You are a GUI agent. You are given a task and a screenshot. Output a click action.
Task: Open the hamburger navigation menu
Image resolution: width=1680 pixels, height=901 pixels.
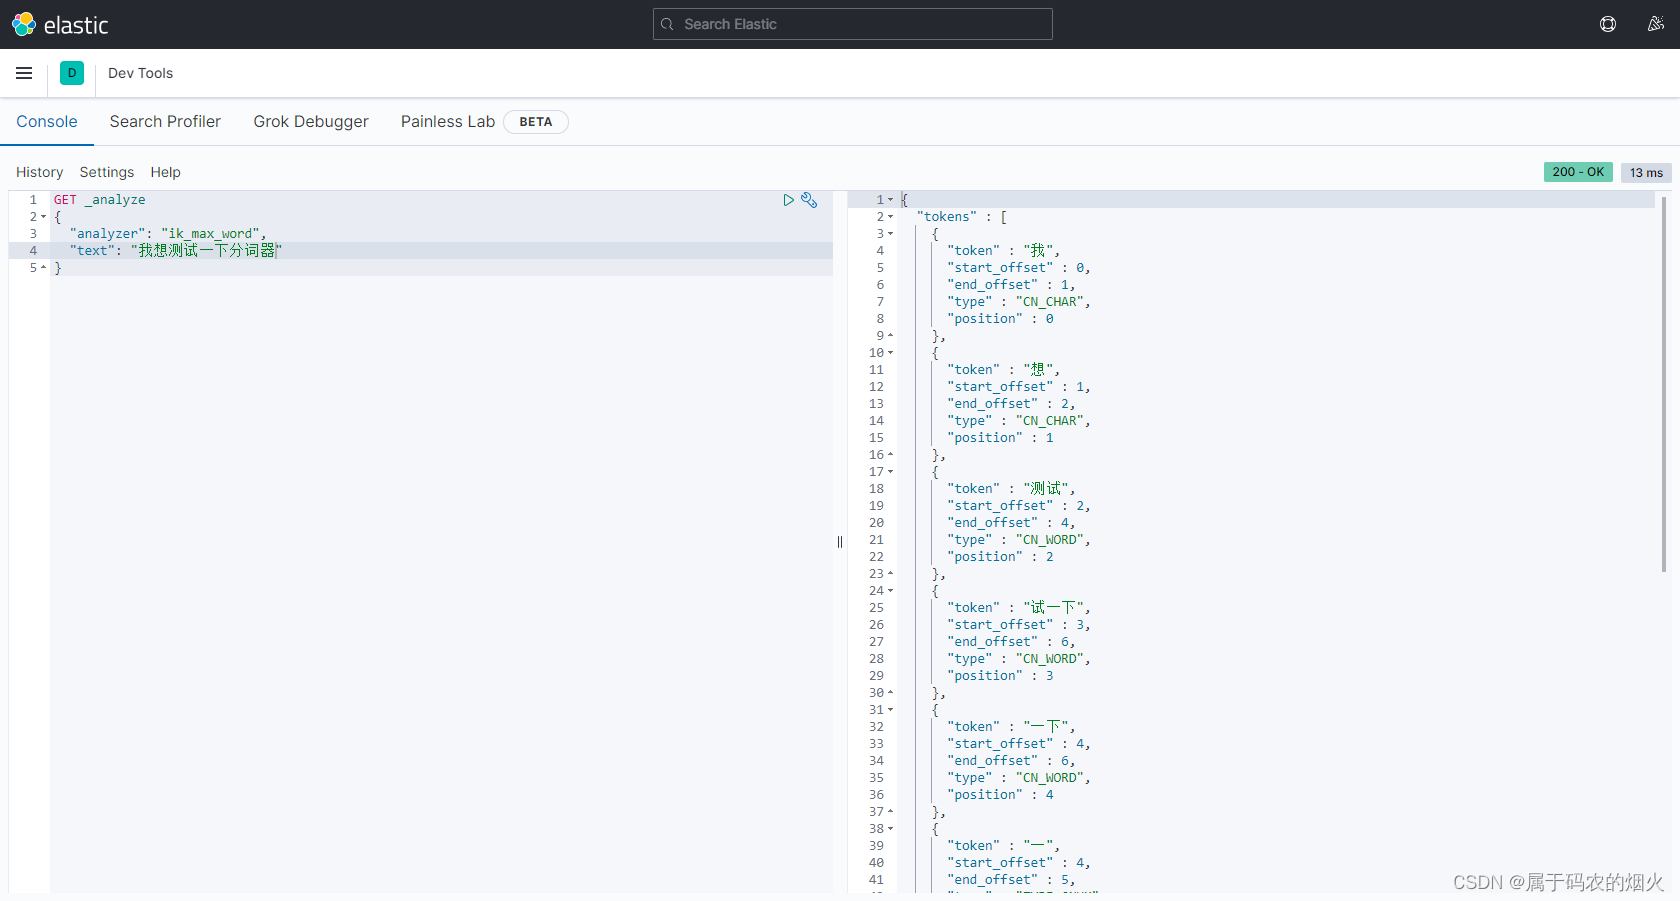coord(24,73)
